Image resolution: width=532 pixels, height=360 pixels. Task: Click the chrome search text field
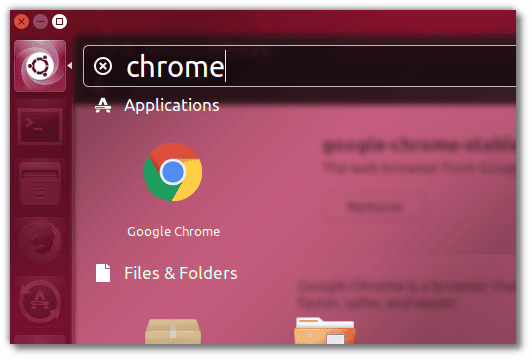coord(300,66)
